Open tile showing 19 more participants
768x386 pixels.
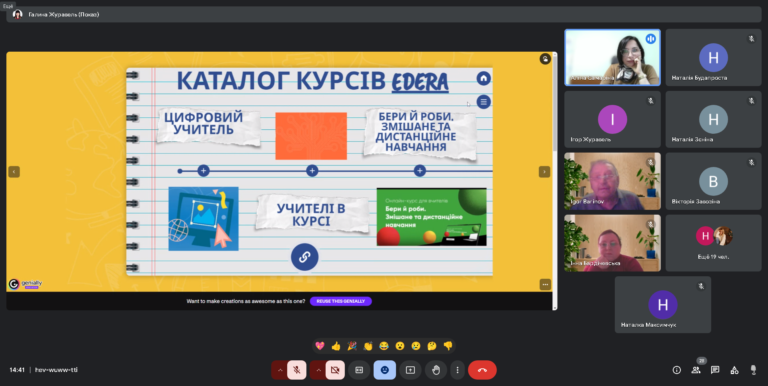point(713,243)
